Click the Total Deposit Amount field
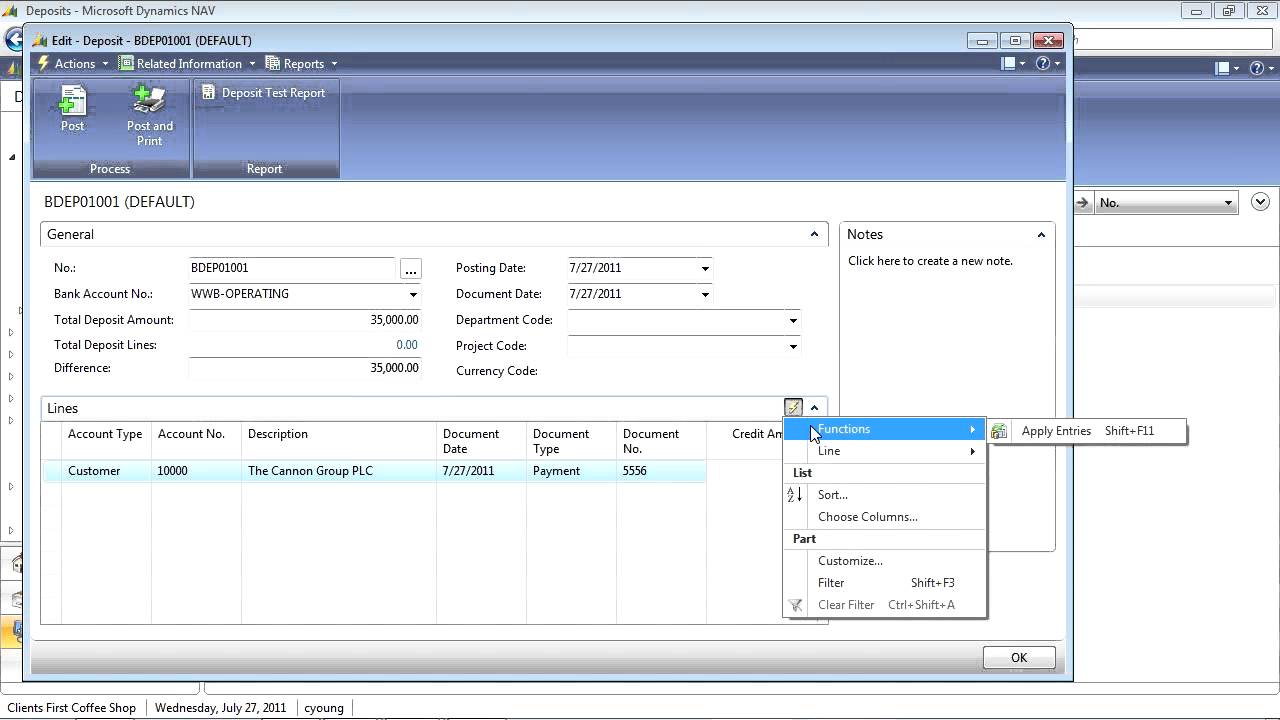The width and height of the screenshot is (1280, 720). pos(305,320)
